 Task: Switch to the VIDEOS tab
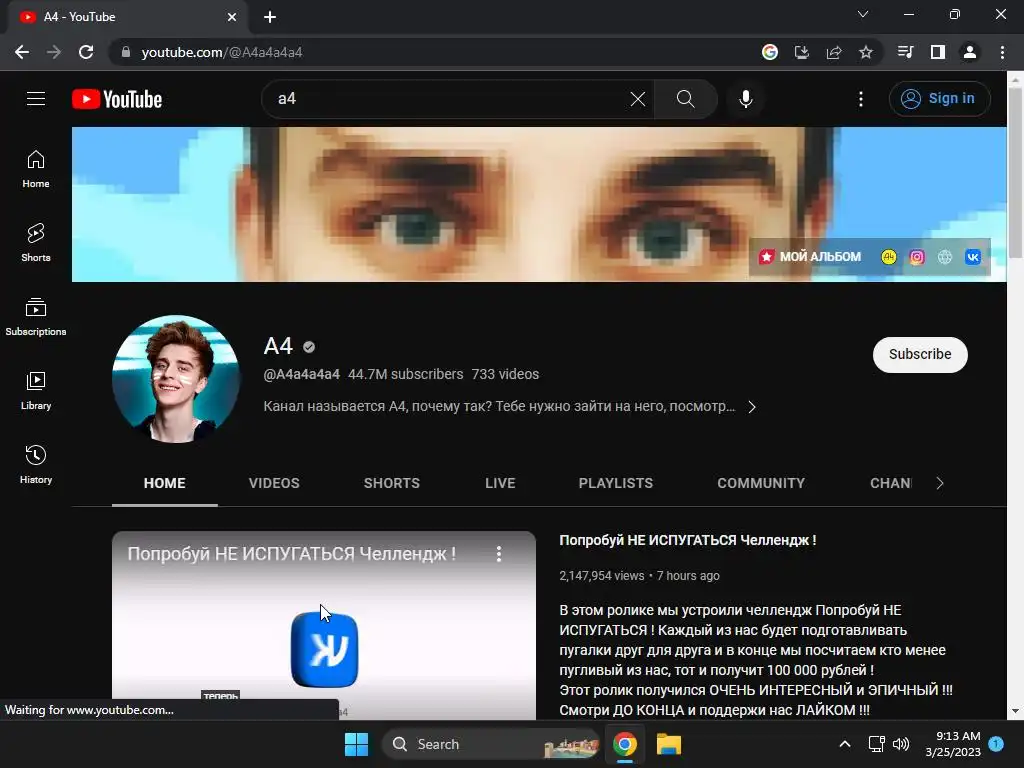(274, 483)
